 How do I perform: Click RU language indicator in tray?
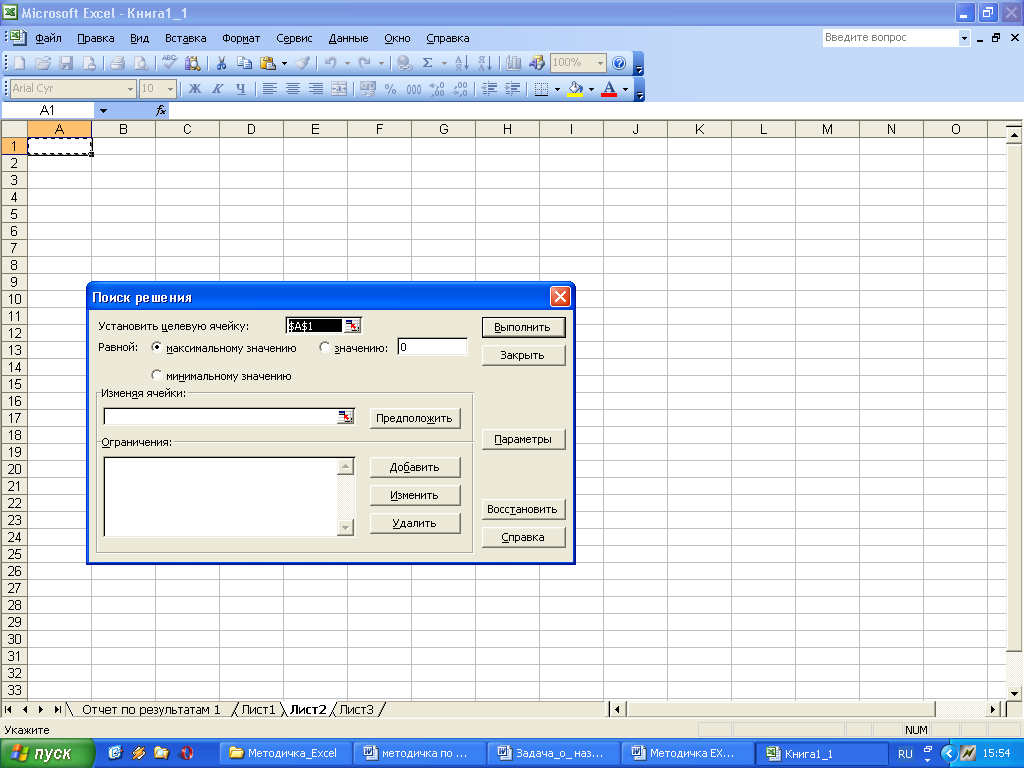click(x=904, y=754)
